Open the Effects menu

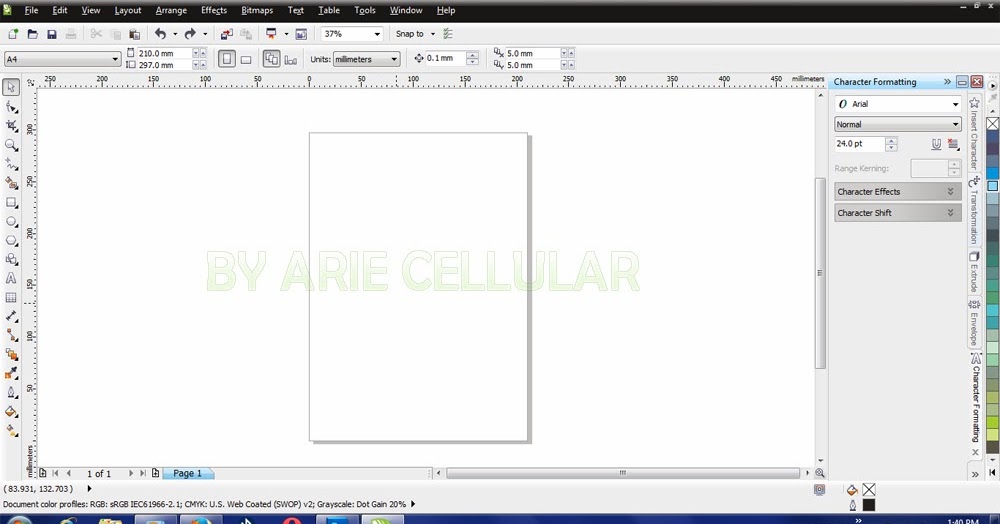[x=214, y=10]
